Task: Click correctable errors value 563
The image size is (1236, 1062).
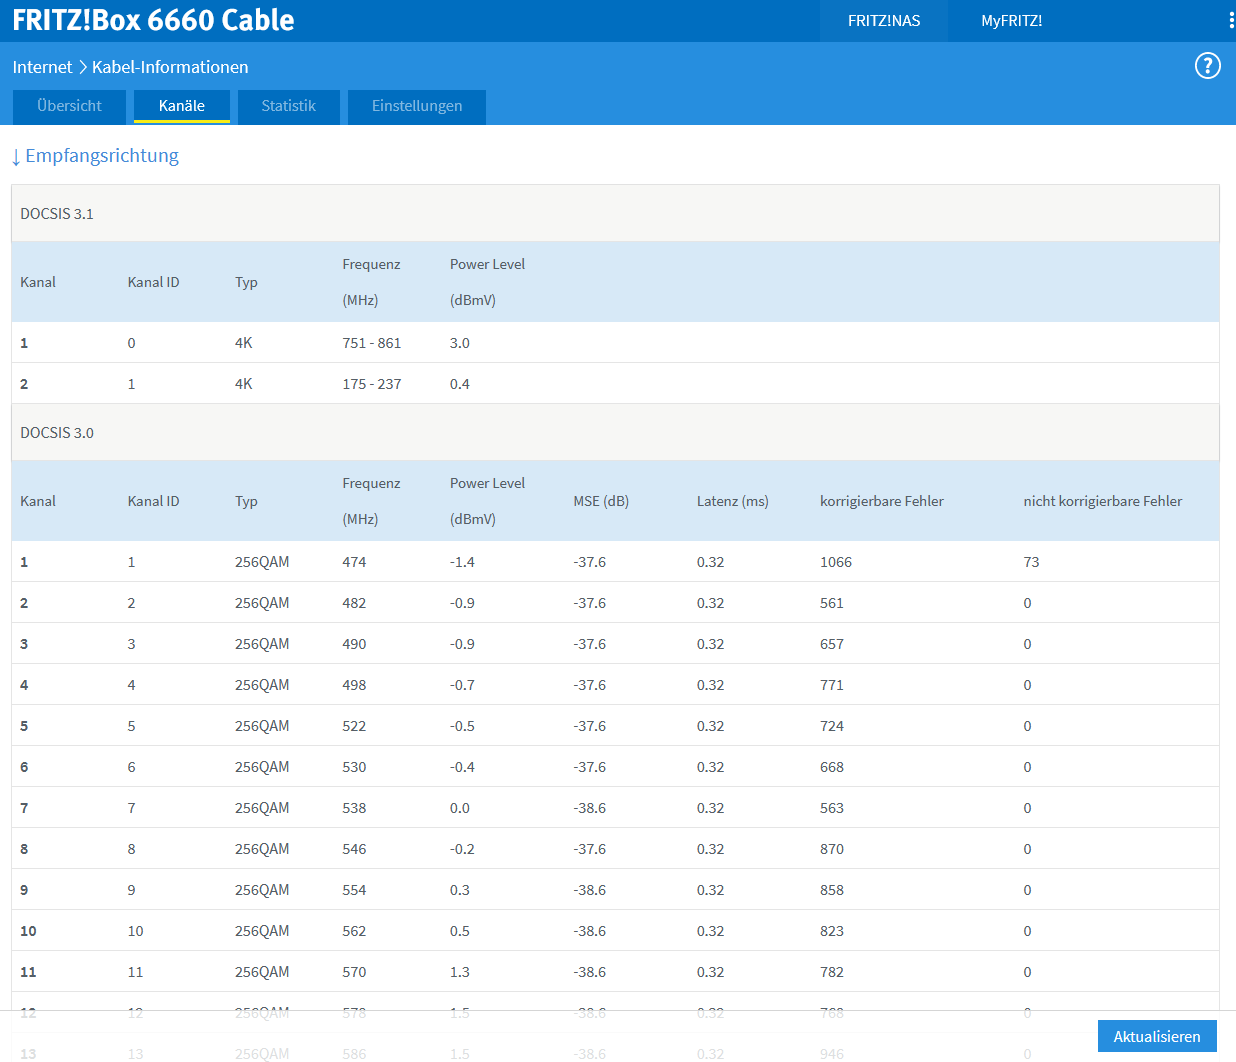Action: [832, 808]
